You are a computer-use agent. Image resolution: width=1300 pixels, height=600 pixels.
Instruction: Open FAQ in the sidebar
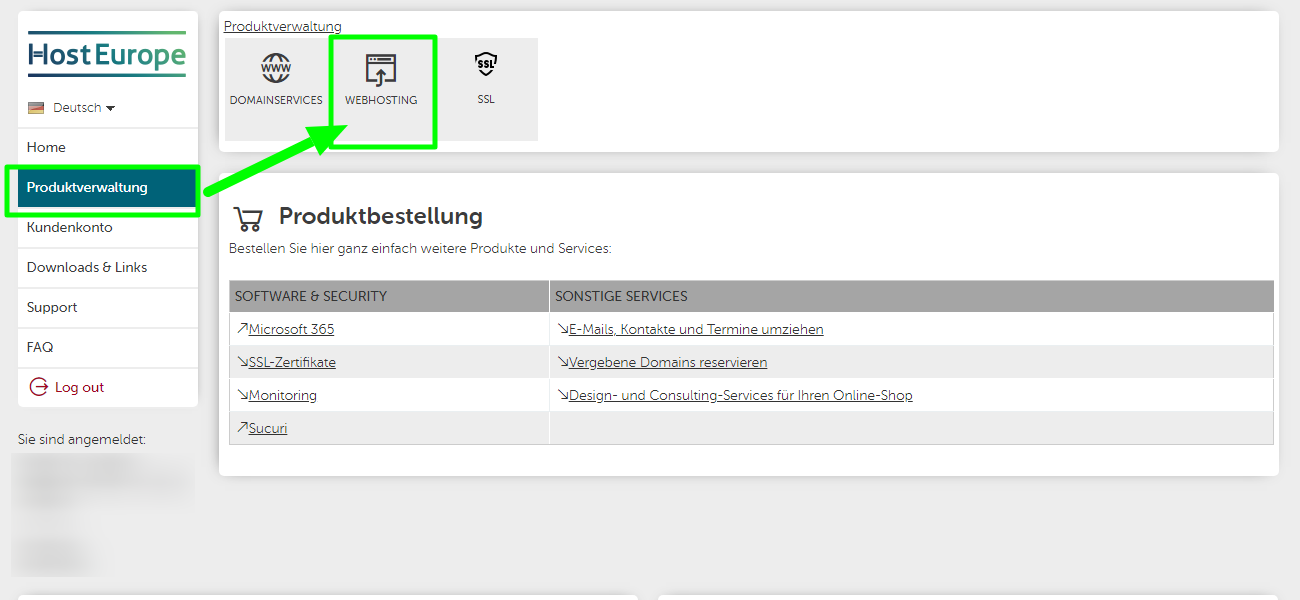(x=40, y=347)
